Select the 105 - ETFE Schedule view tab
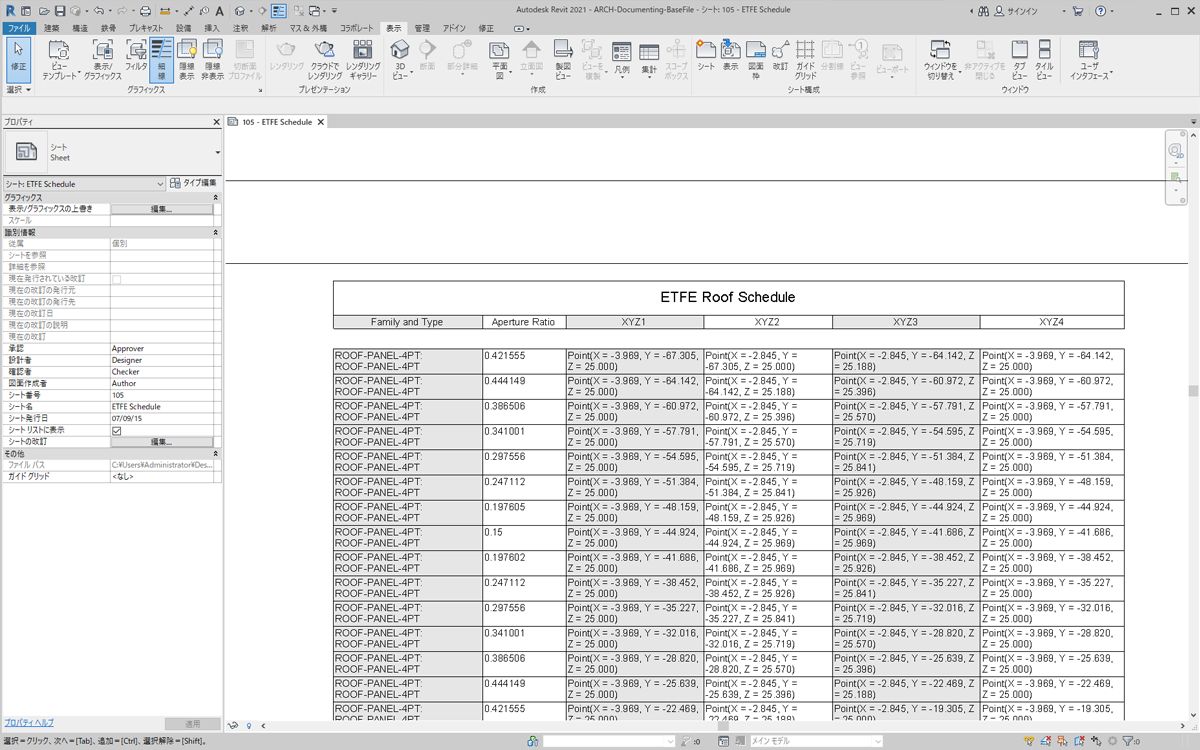This screenshot has width=1200, height=750. coord(277,122)
